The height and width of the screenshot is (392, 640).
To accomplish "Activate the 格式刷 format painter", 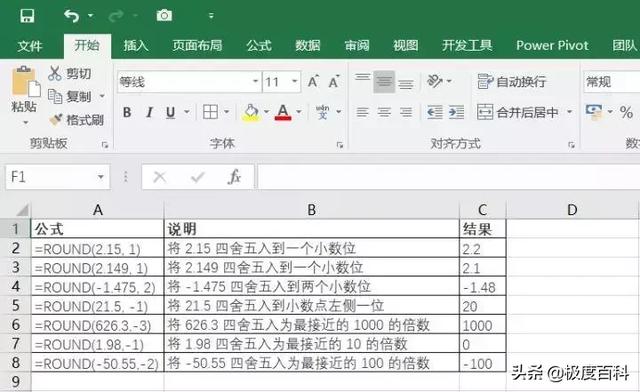I will click(76, 120).
